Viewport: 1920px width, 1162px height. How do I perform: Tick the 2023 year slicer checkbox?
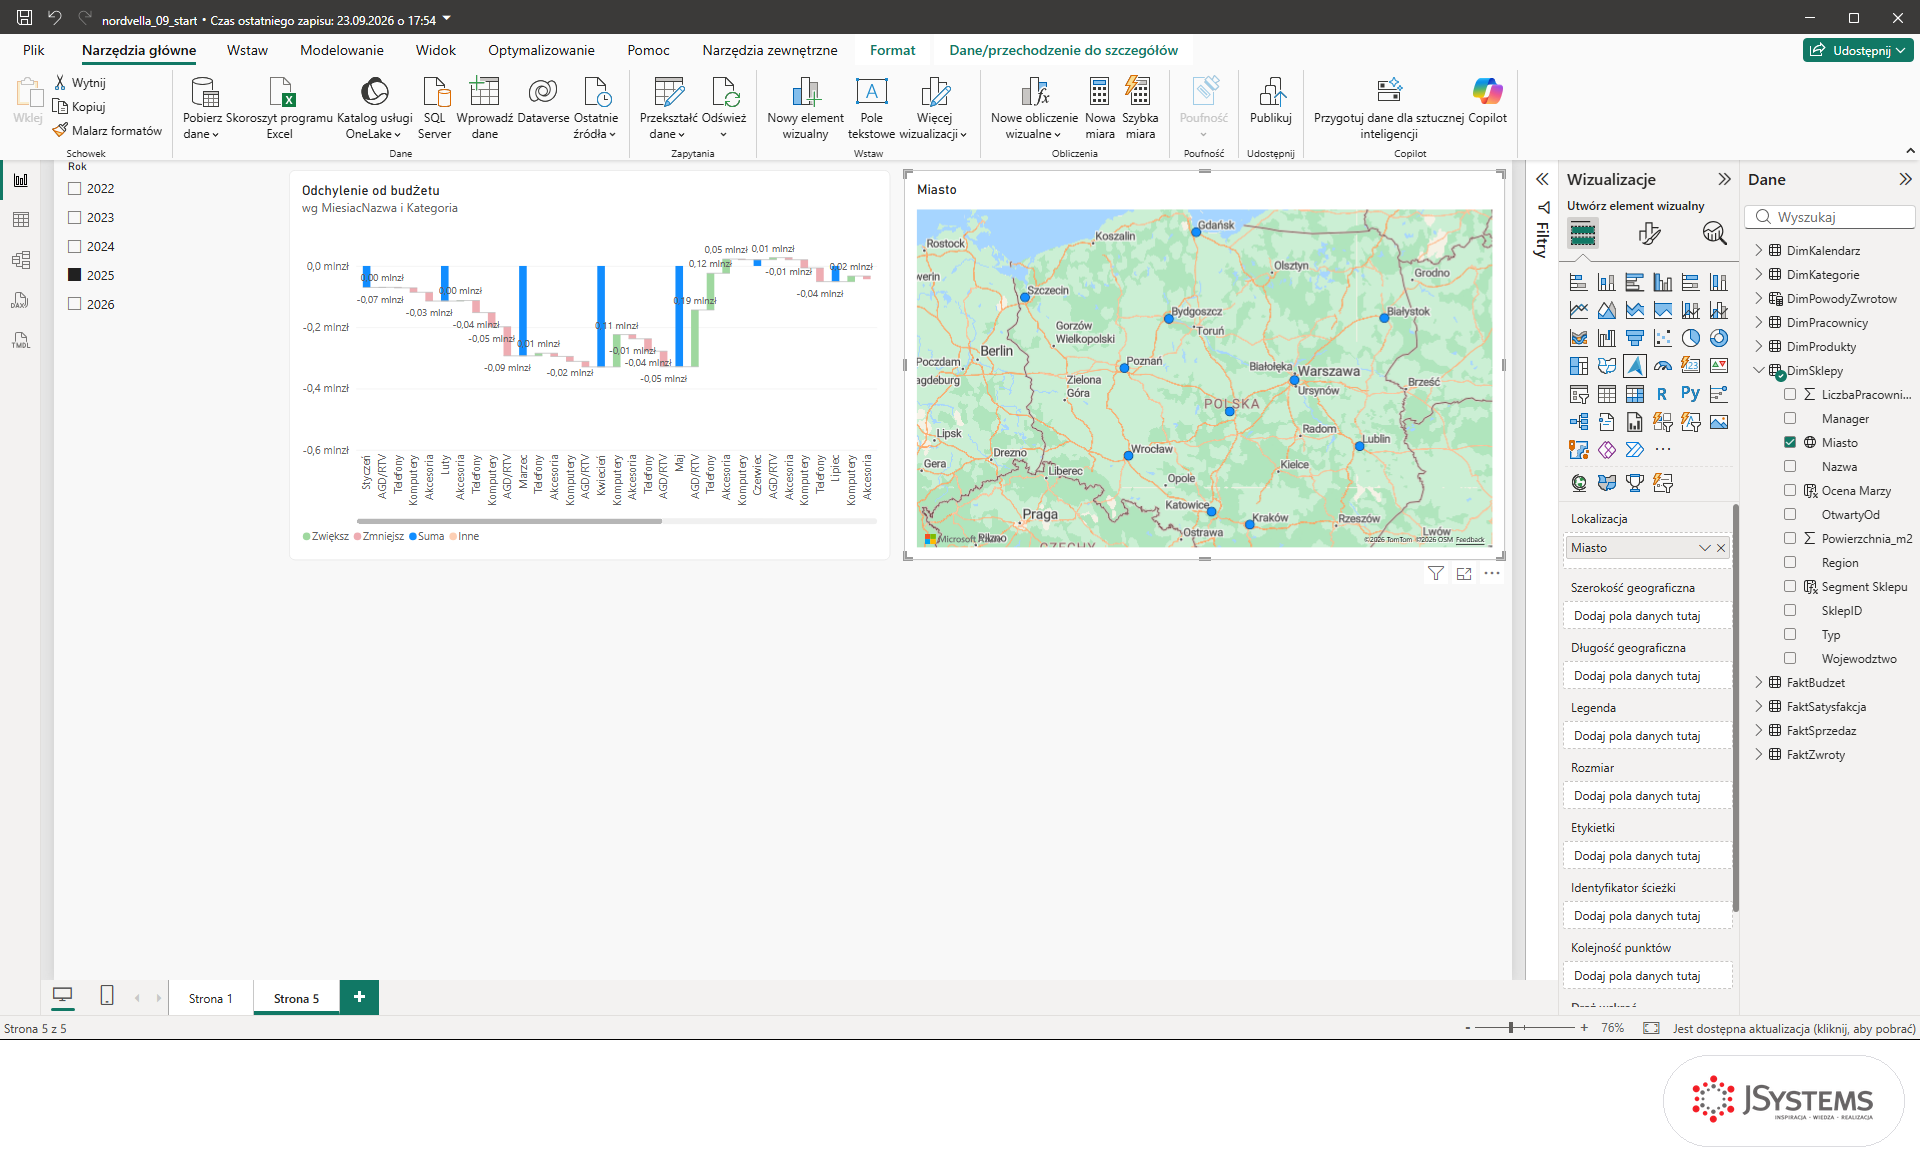coord(75,217)
